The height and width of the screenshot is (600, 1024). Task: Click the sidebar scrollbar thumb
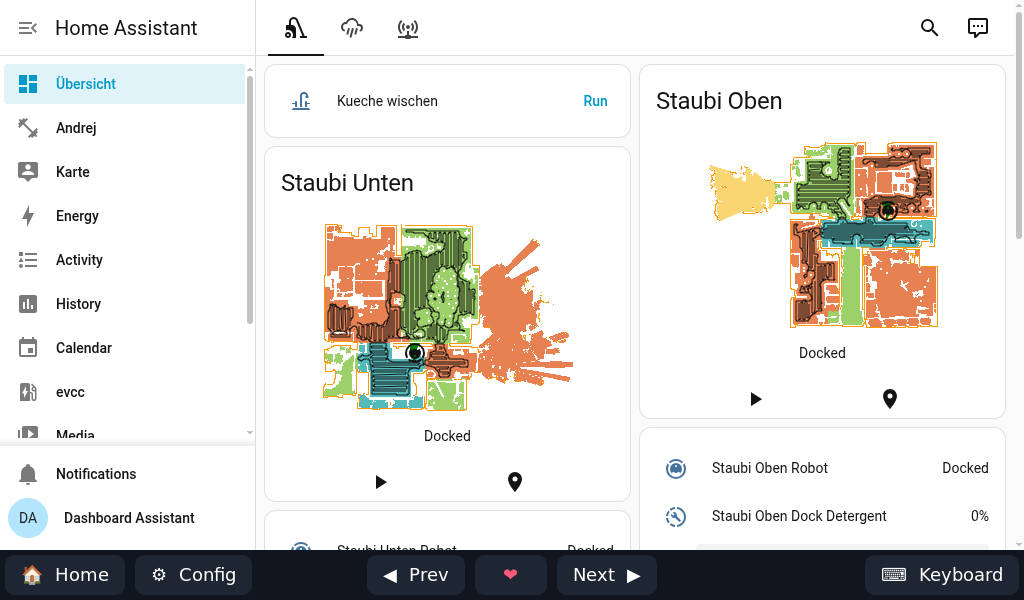pos(249,199)
